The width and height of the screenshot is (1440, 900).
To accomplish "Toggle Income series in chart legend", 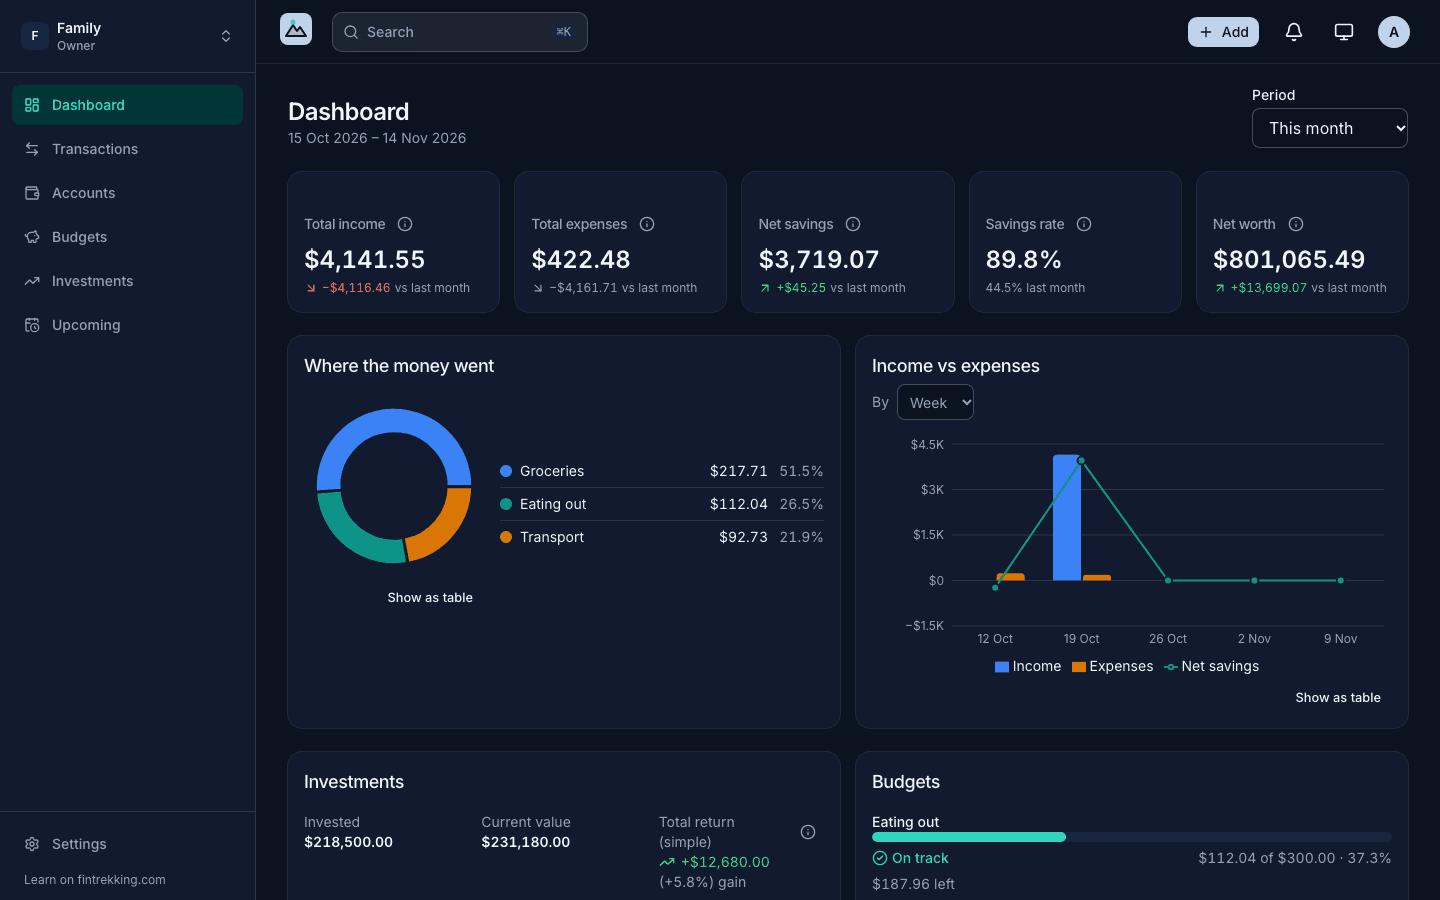I will pos(1028,666).
